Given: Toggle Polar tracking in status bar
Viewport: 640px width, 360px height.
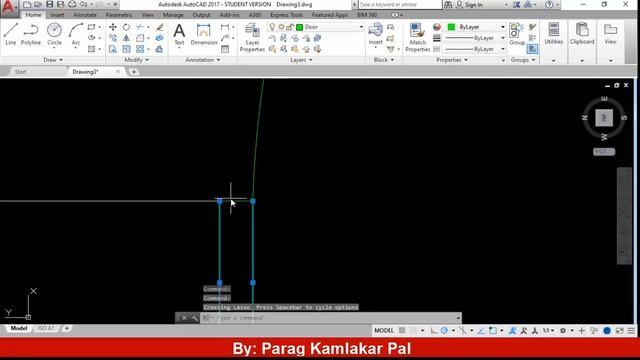Looking at the screenshot, I should coord(444,331).
